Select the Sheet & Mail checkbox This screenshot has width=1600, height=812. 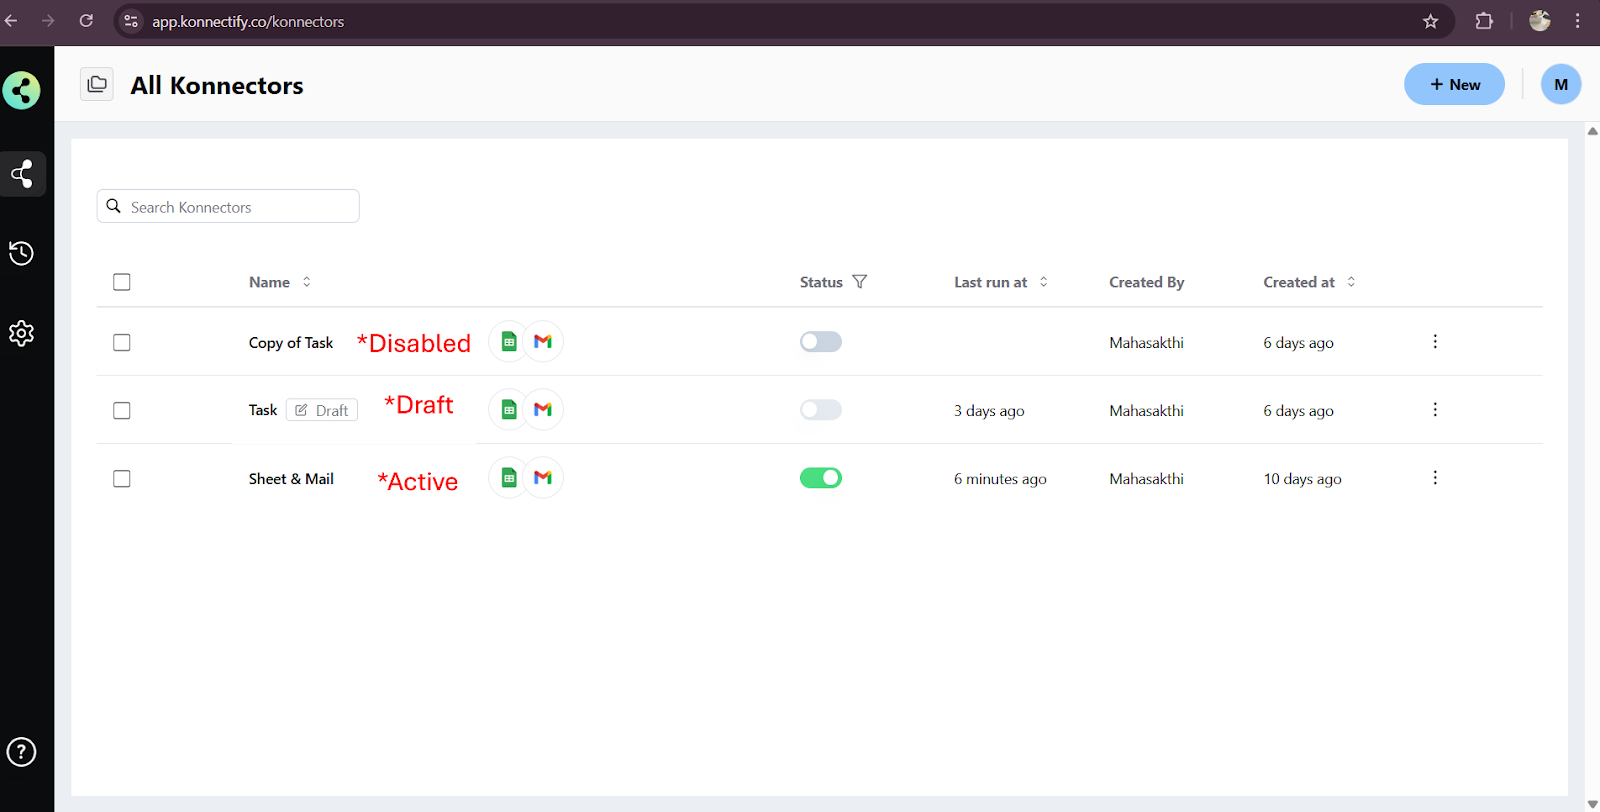[x=122, y=479]
